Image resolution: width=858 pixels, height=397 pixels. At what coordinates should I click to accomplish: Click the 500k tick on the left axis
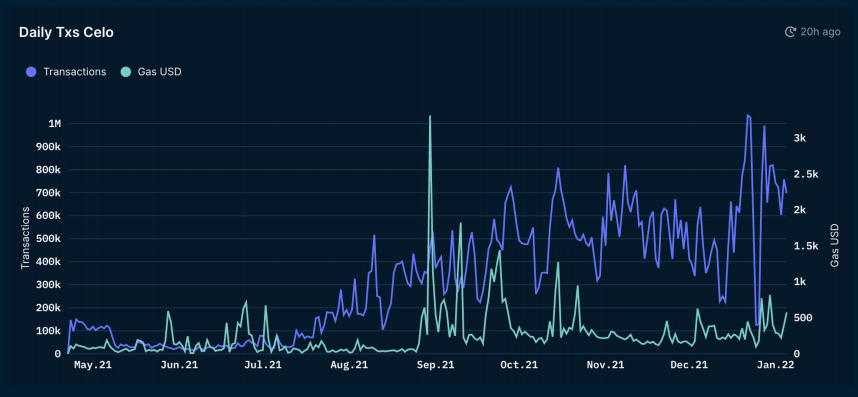[49, 239]
